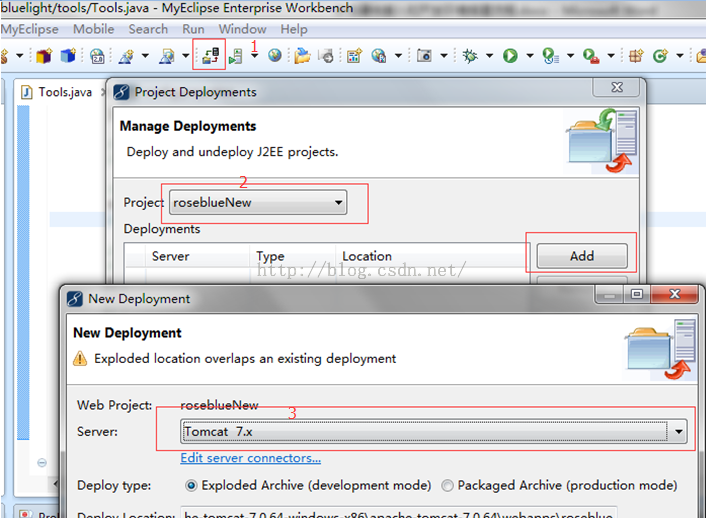
Task: Open the Help menu
Action: point(294,29)
